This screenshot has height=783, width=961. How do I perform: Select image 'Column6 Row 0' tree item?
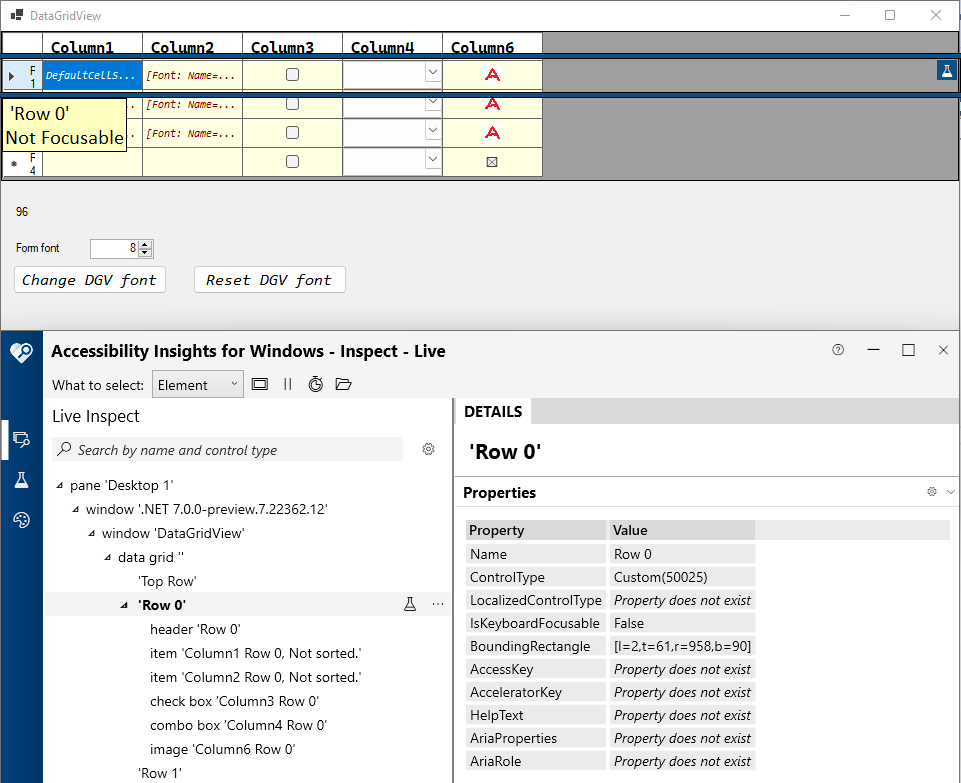pyautogui.click(x=222, y=749)
